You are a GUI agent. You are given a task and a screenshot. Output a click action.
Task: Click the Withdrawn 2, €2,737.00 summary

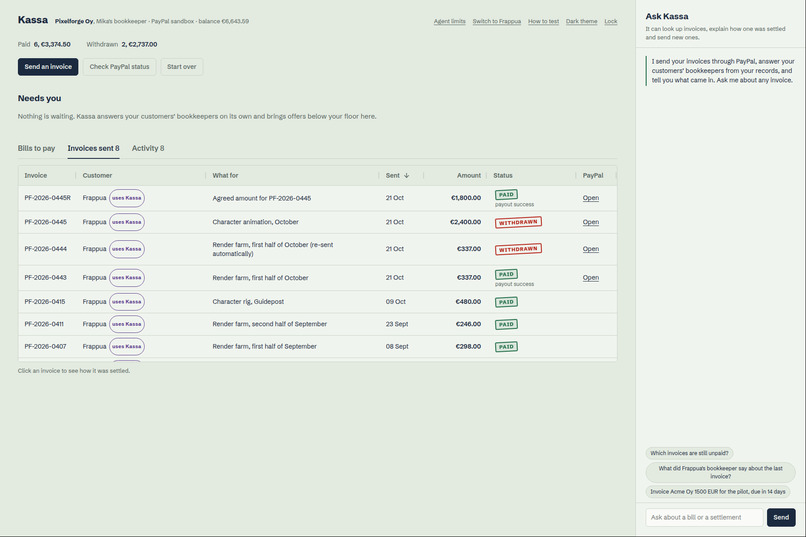coord(122,44)
